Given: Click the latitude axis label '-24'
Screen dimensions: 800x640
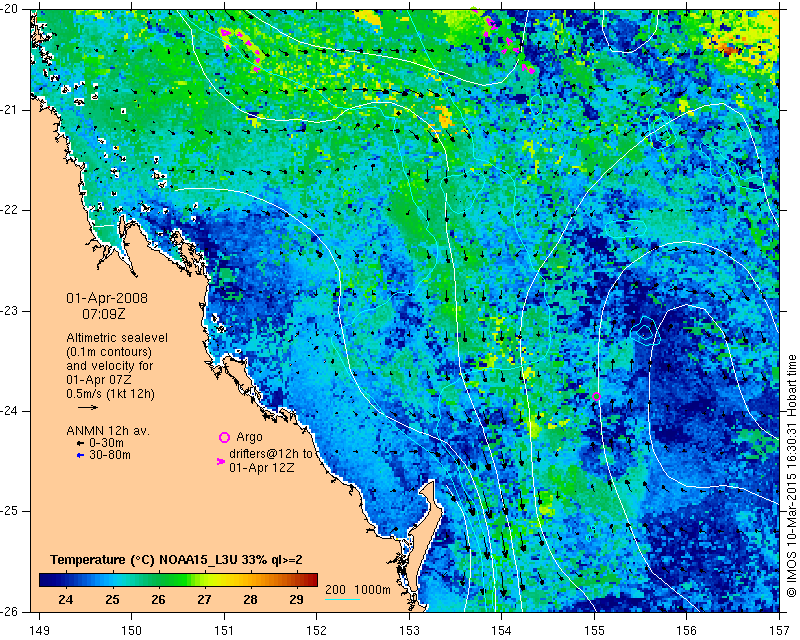Looking at the screenshot, I should click(x=9, y=411).
